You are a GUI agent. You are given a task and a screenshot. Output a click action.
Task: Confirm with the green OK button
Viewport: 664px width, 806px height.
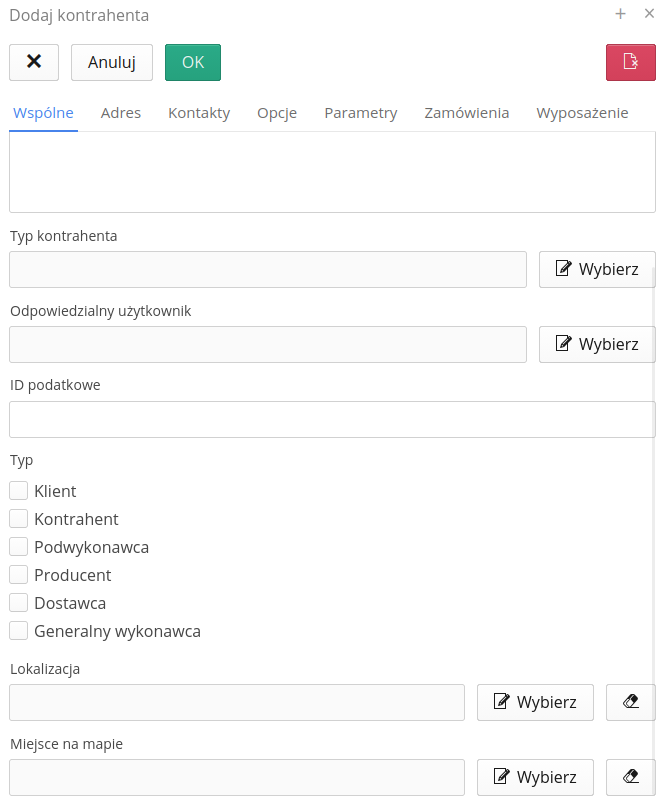click(x=193, y=62)
